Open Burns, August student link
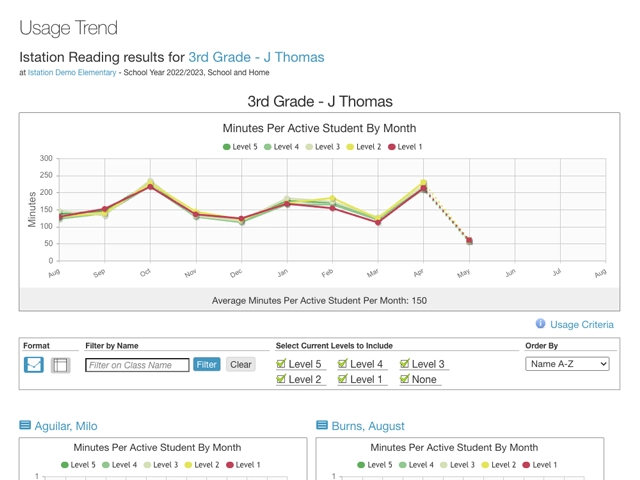640x480 pixels. 368,426
